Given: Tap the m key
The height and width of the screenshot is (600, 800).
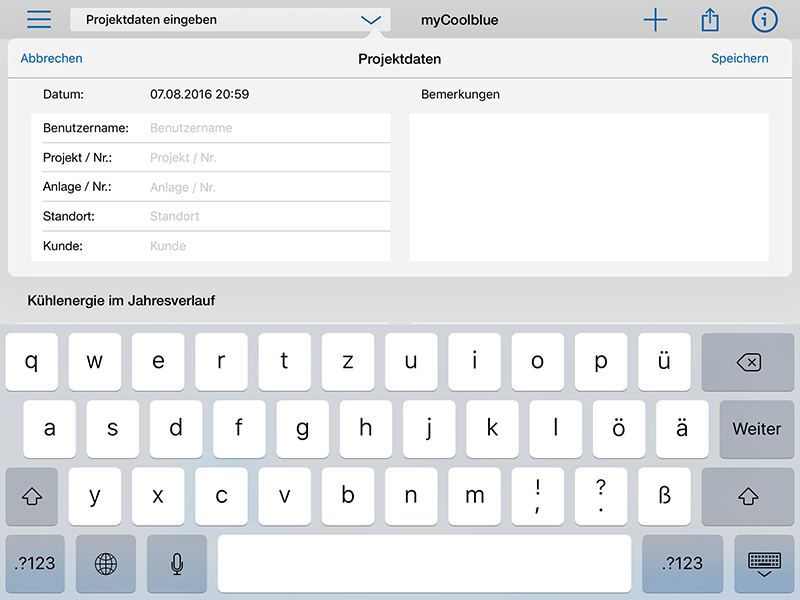Looking at the screenshot, I should pos(474,496).
